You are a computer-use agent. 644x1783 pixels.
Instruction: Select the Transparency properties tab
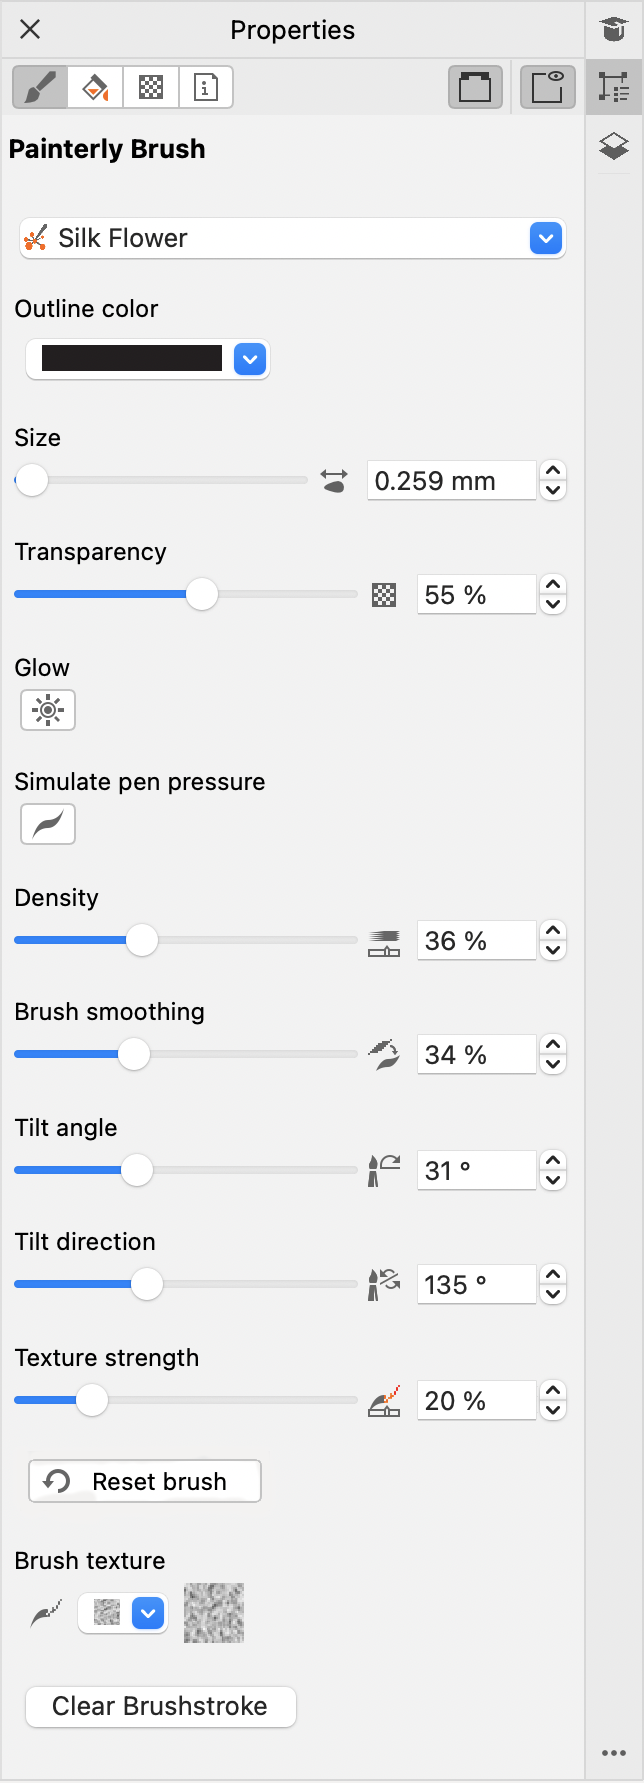(151, 87)
